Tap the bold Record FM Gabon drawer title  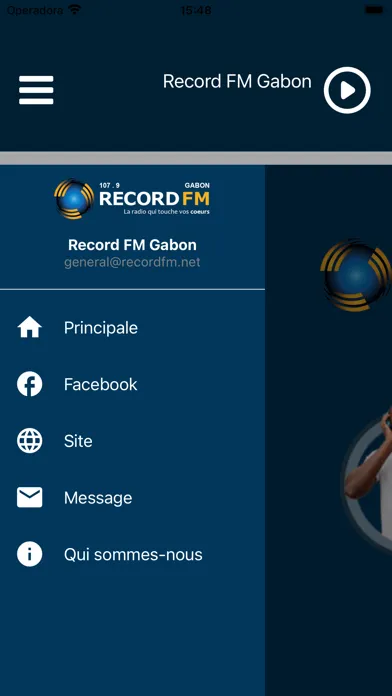pos(132,245)
